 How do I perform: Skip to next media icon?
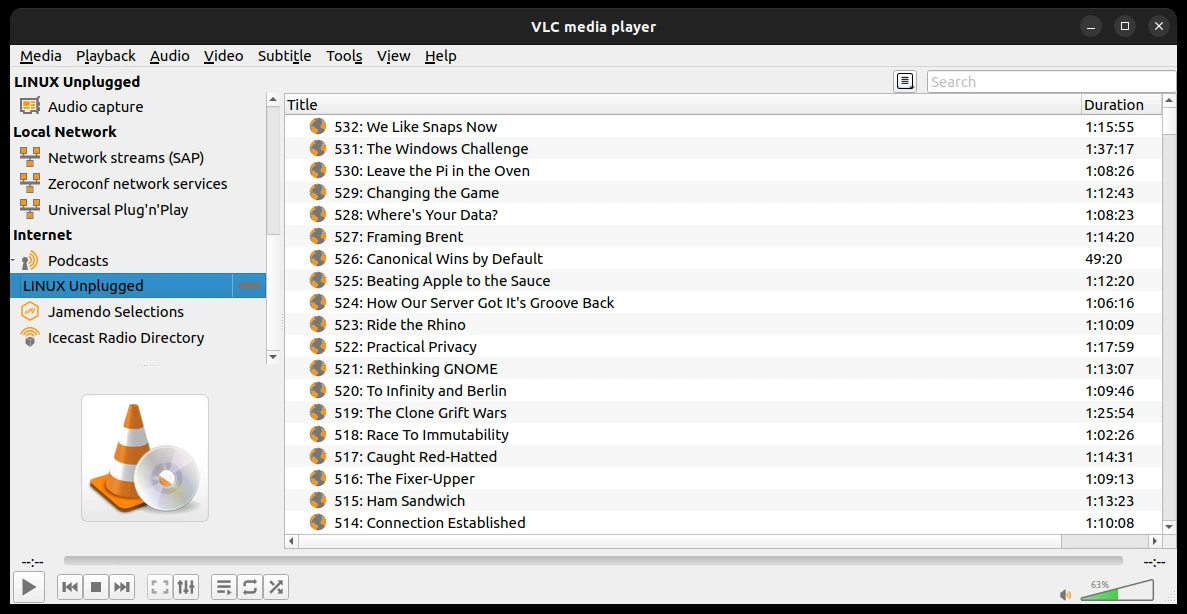click(x=122, y=587)
